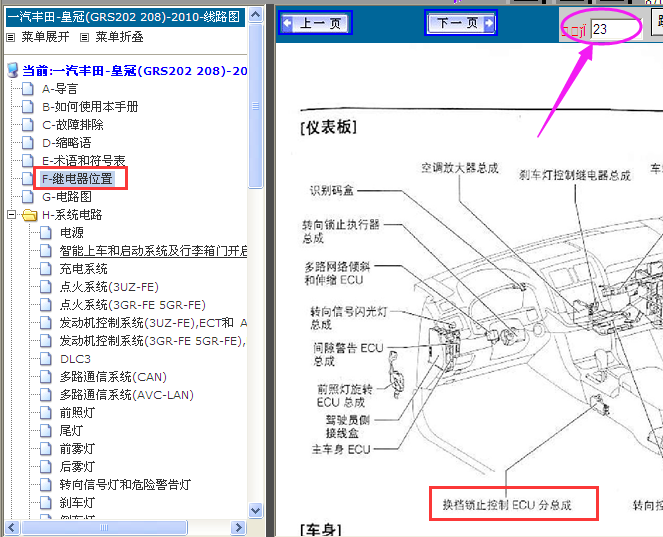The image size is (663, 537).
Task: Go to previous page with 上一页 button
Action: (315, 23)
